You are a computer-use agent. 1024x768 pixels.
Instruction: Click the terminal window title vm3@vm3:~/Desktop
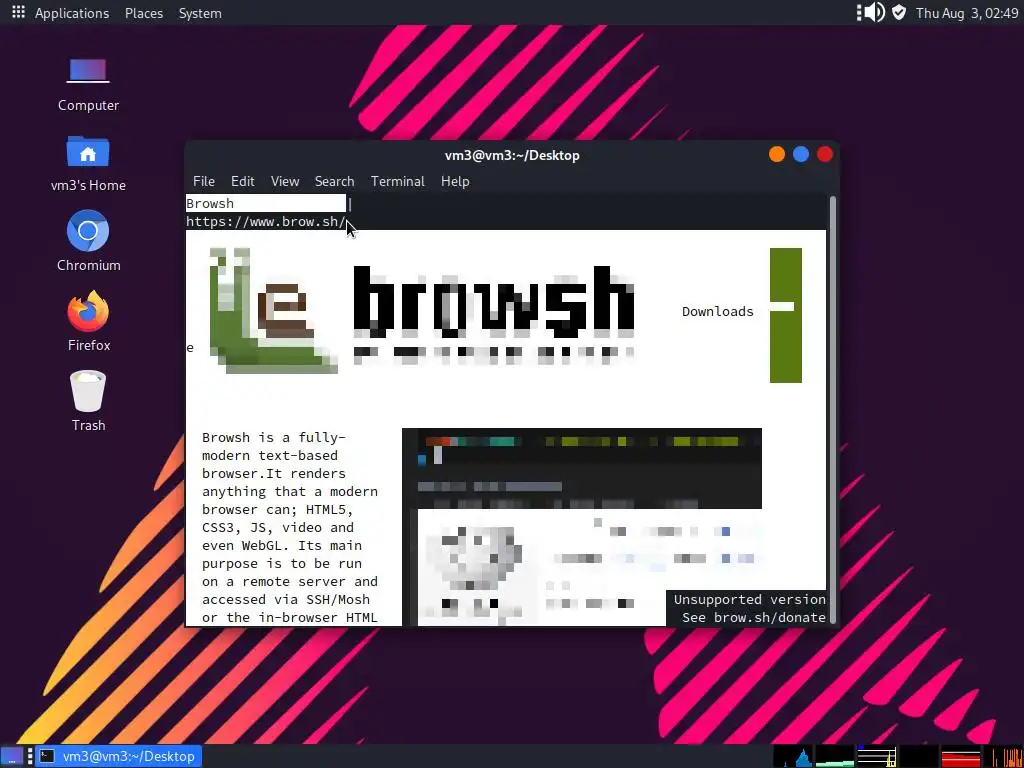point(512,155)
